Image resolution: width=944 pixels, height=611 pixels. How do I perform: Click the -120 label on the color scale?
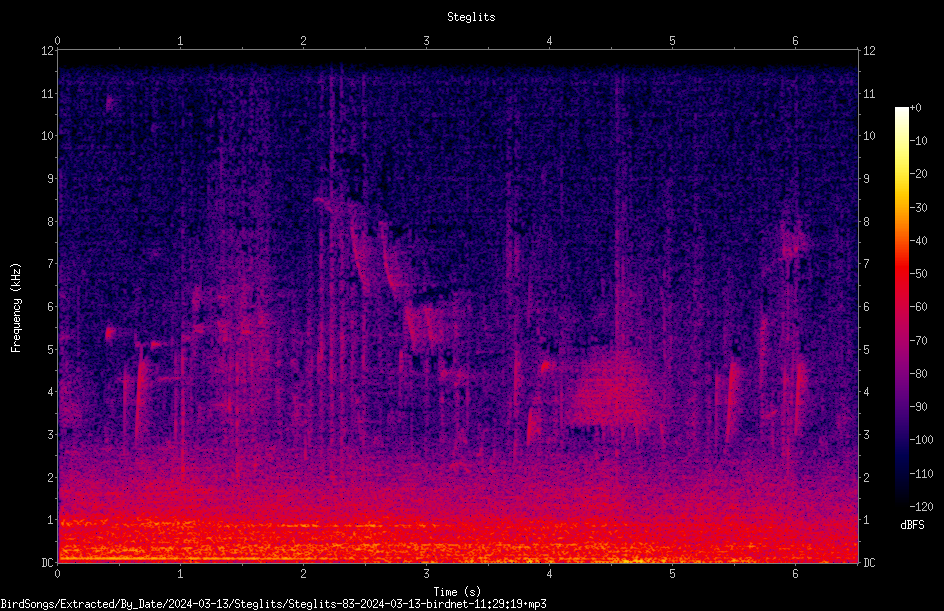click(x=920, y=506)
